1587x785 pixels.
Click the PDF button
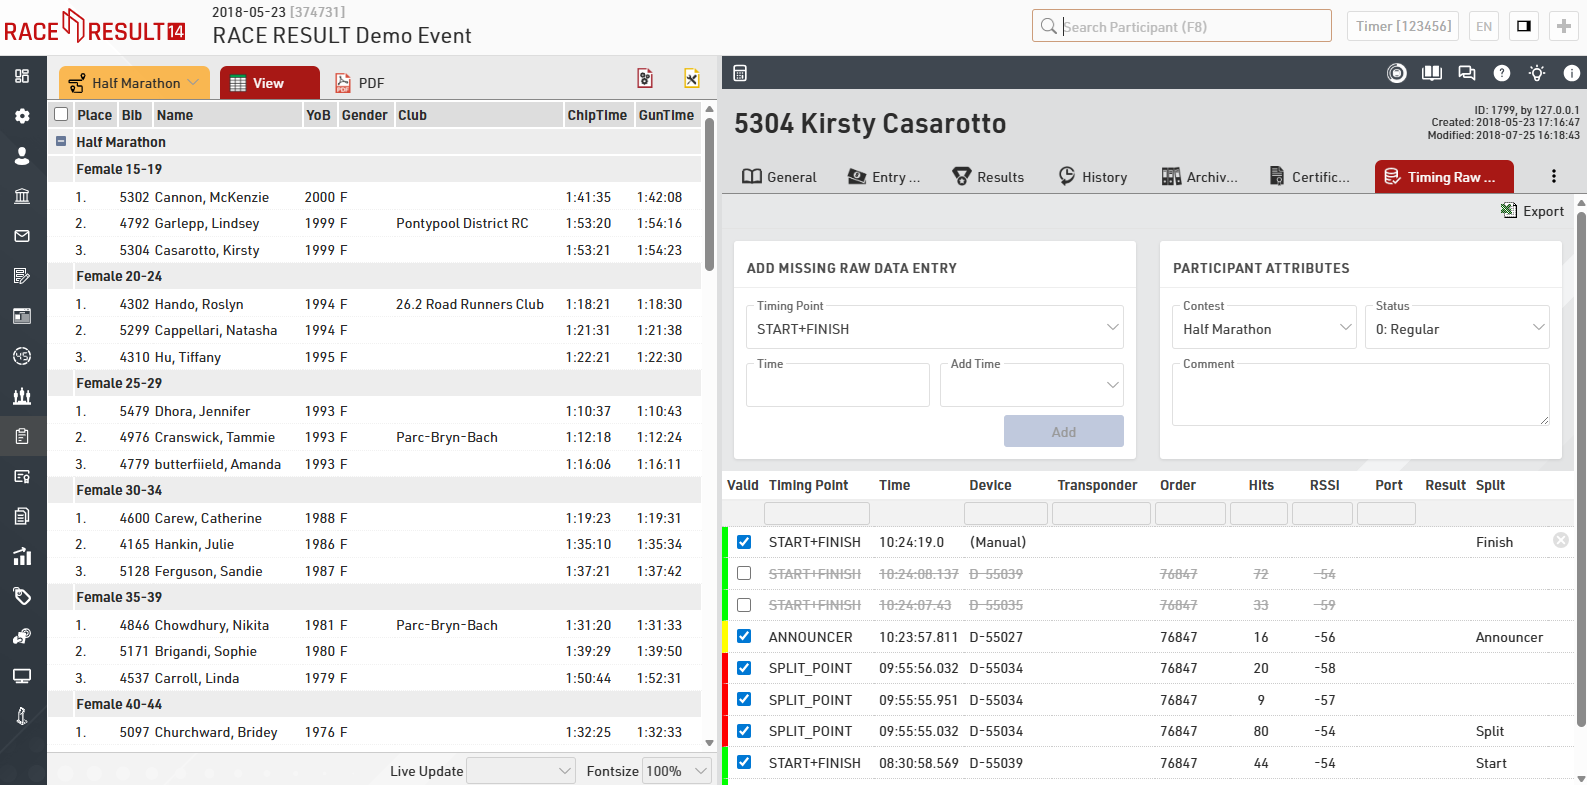tap(359, 83)
